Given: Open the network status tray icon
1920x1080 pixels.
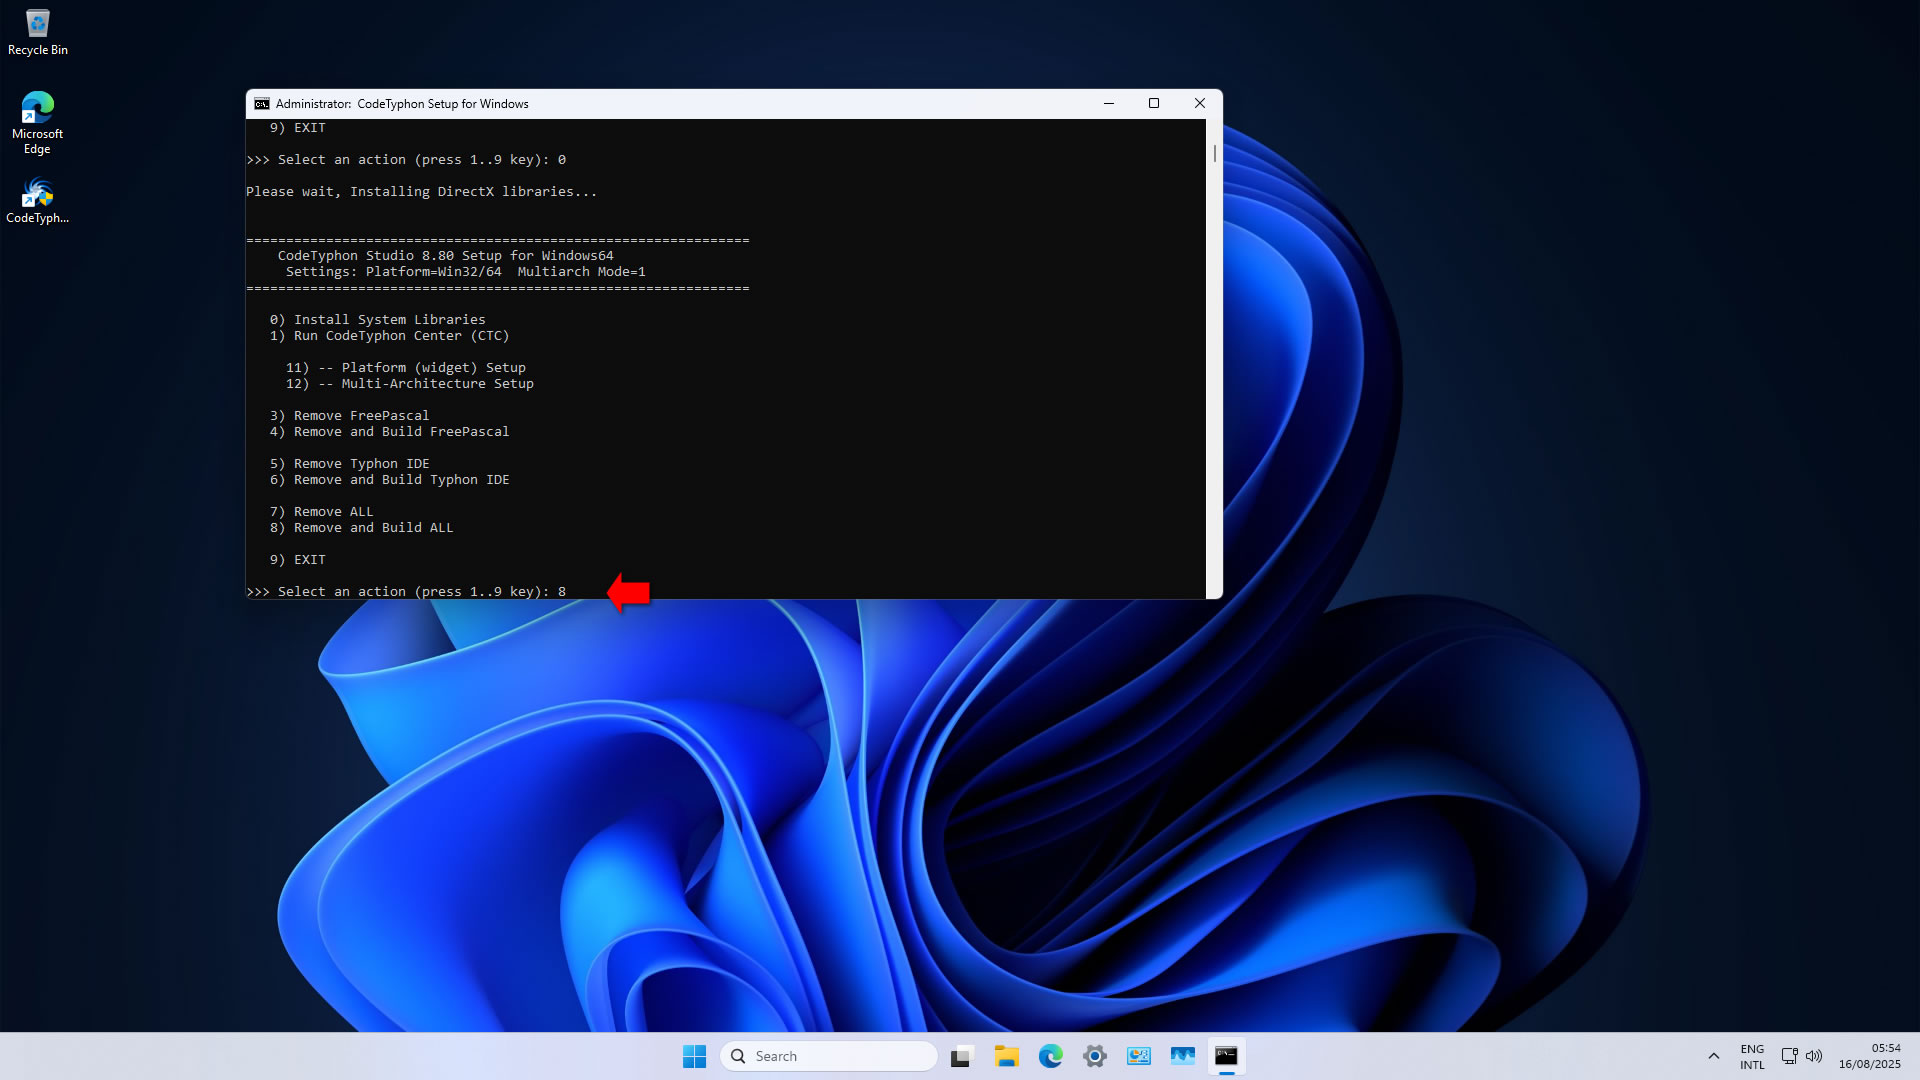Looking at the screenshot, I should tap(1789, 1056).
